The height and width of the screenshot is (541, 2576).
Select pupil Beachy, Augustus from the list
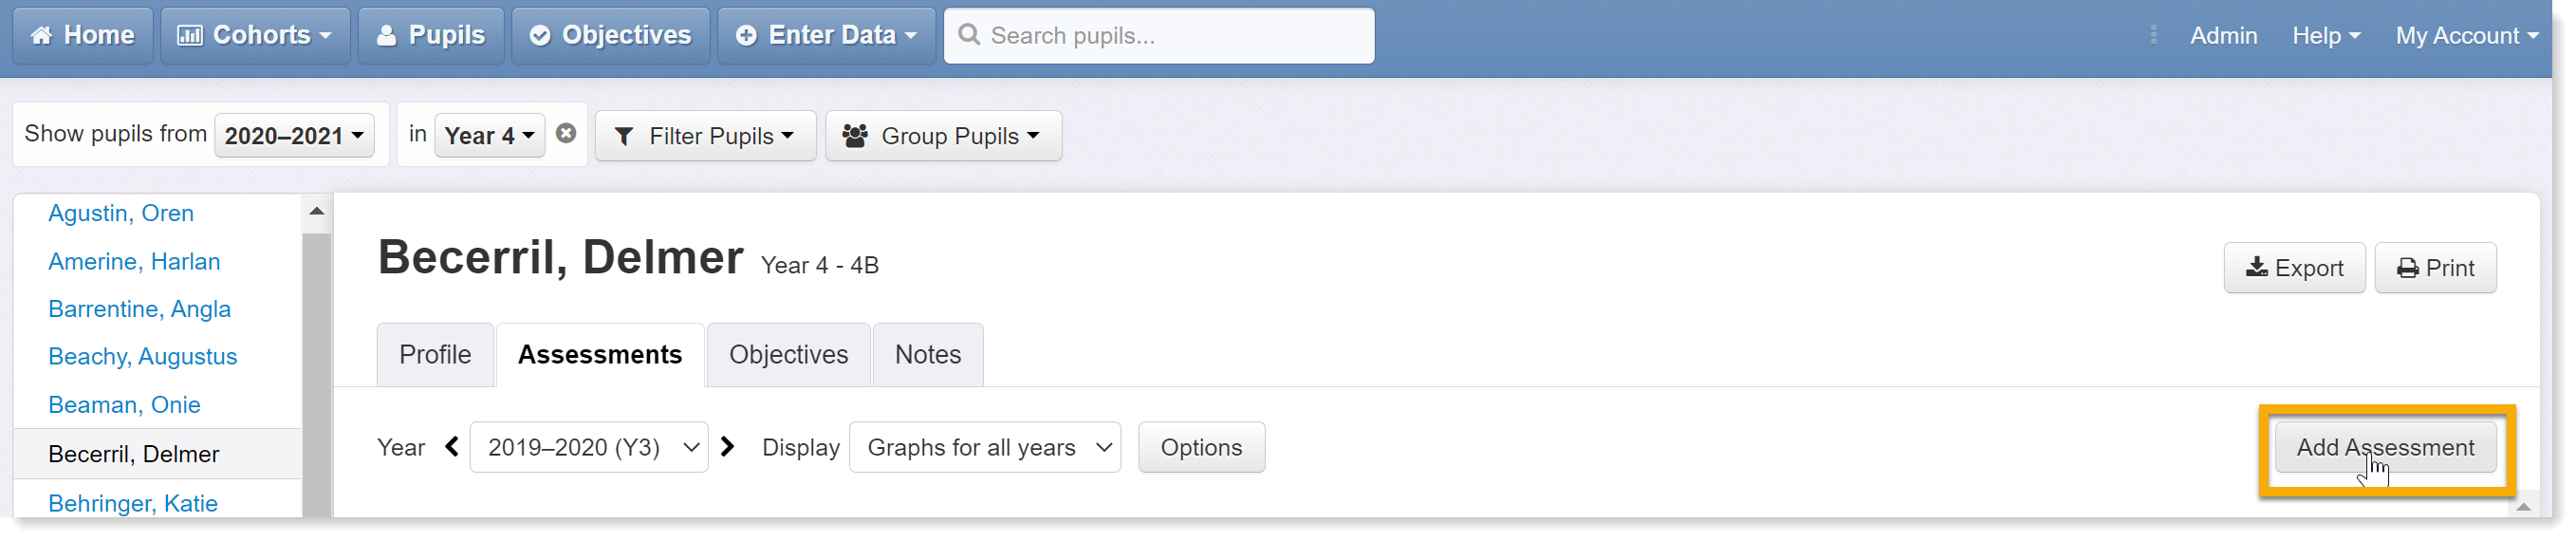pos(143,357)
